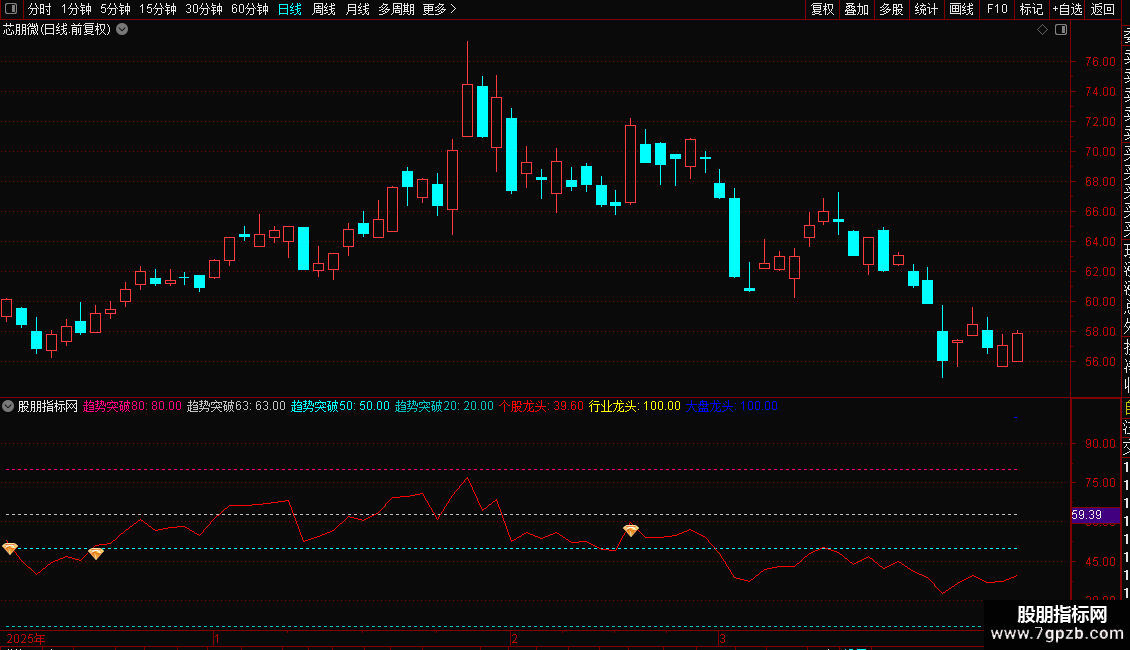Click the 返回 back button
This screenshot has width=1130, height=650.
[1103, 9]
